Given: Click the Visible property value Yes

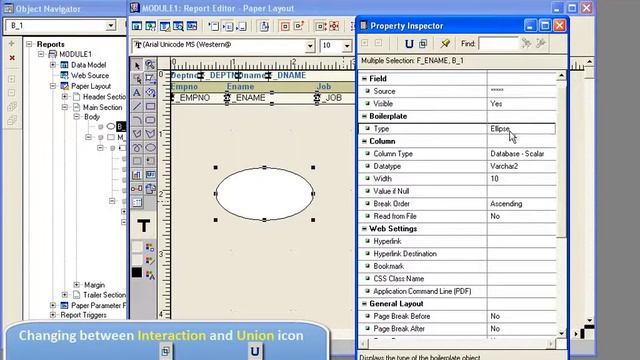Looking at the screenshot, I should 496,104.
